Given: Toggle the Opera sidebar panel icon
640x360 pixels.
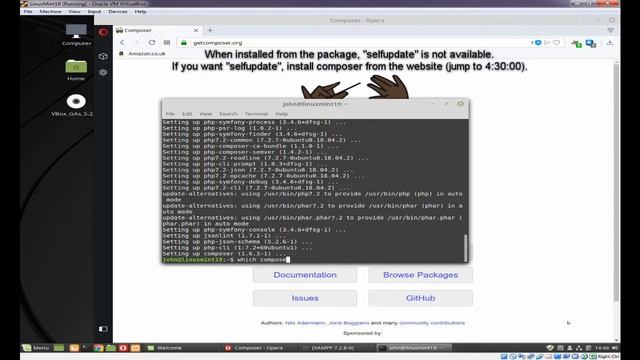Looking at the screenshot, I should (x=103, y=329).
